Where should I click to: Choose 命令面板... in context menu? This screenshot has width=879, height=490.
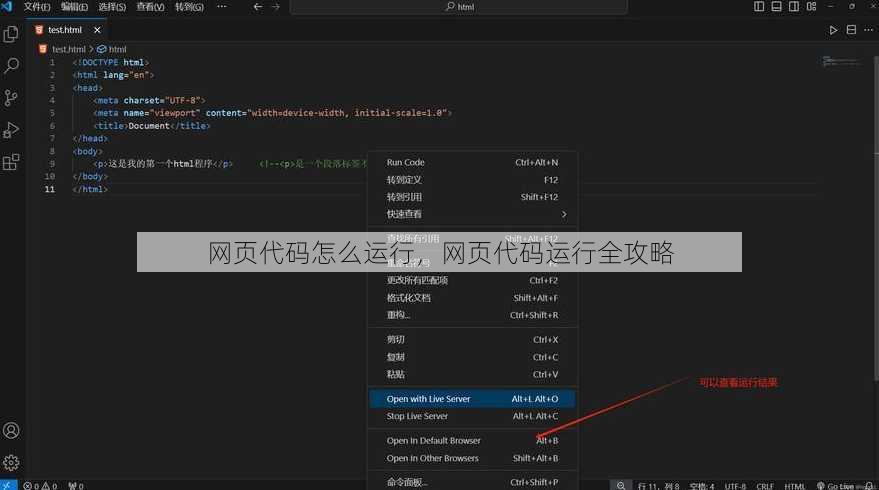point(472,482)
